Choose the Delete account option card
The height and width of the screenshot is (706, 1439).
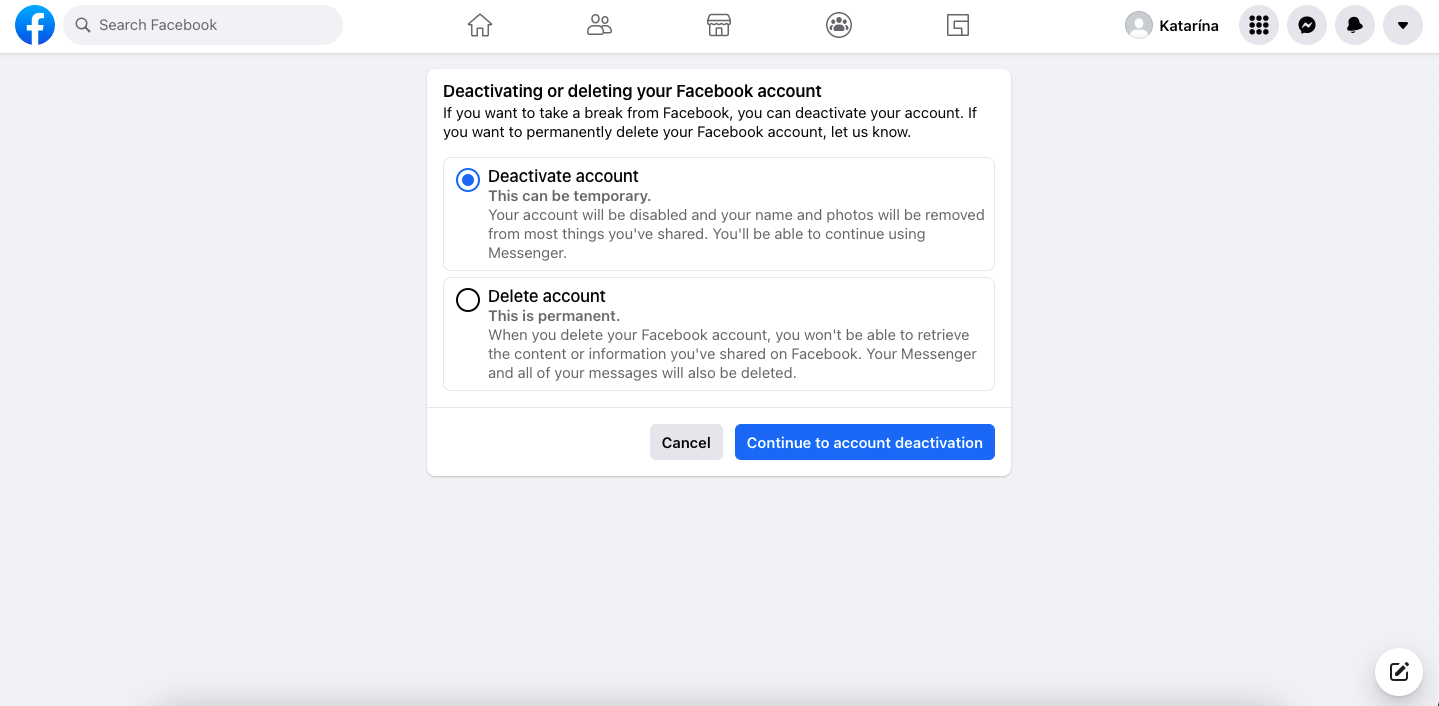719,334
